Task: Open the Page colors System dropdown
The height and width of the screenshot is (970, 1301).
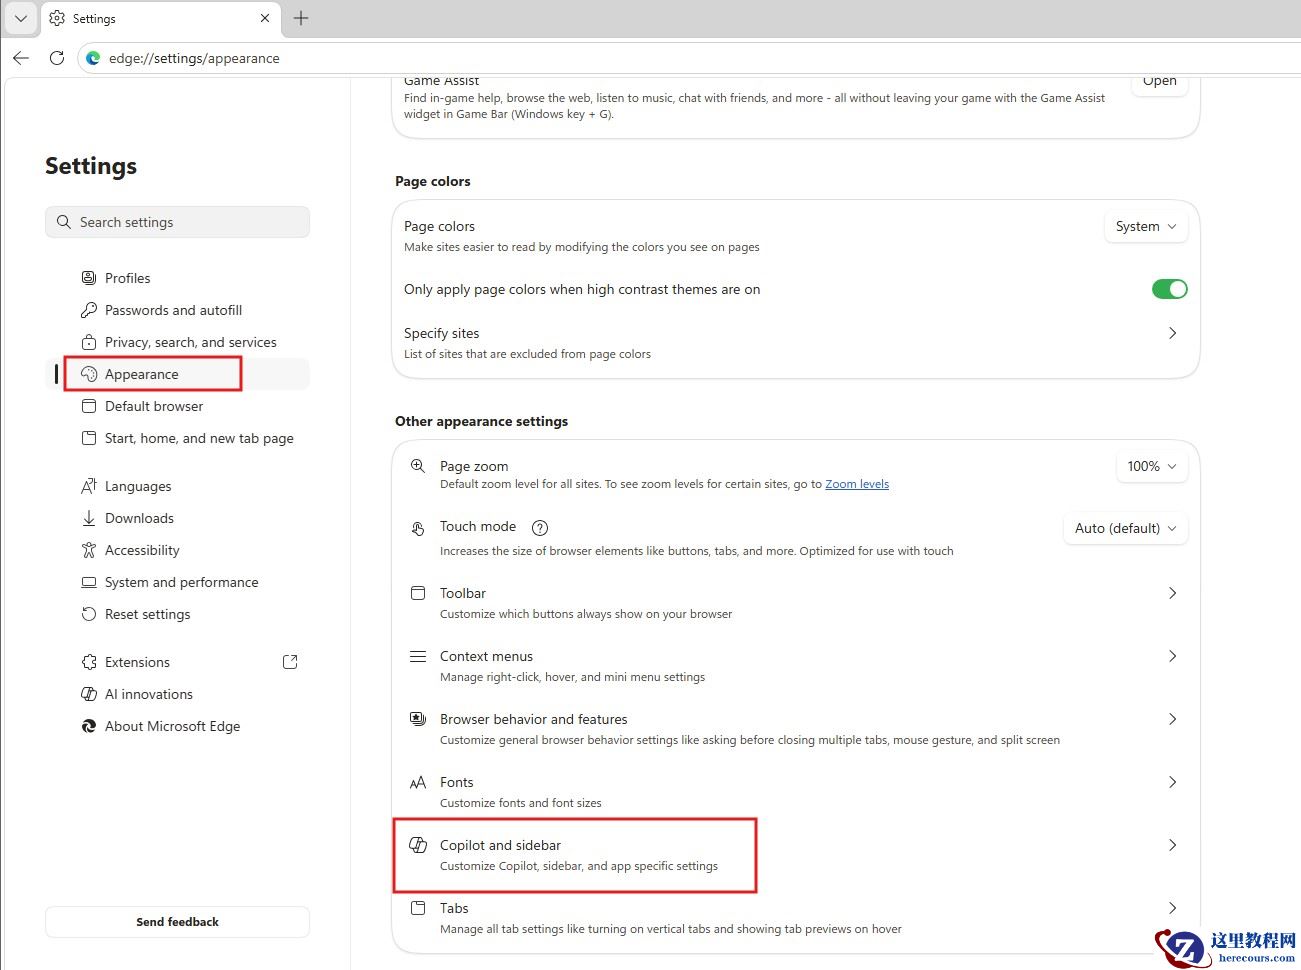Action: (x=1146, y=226)
